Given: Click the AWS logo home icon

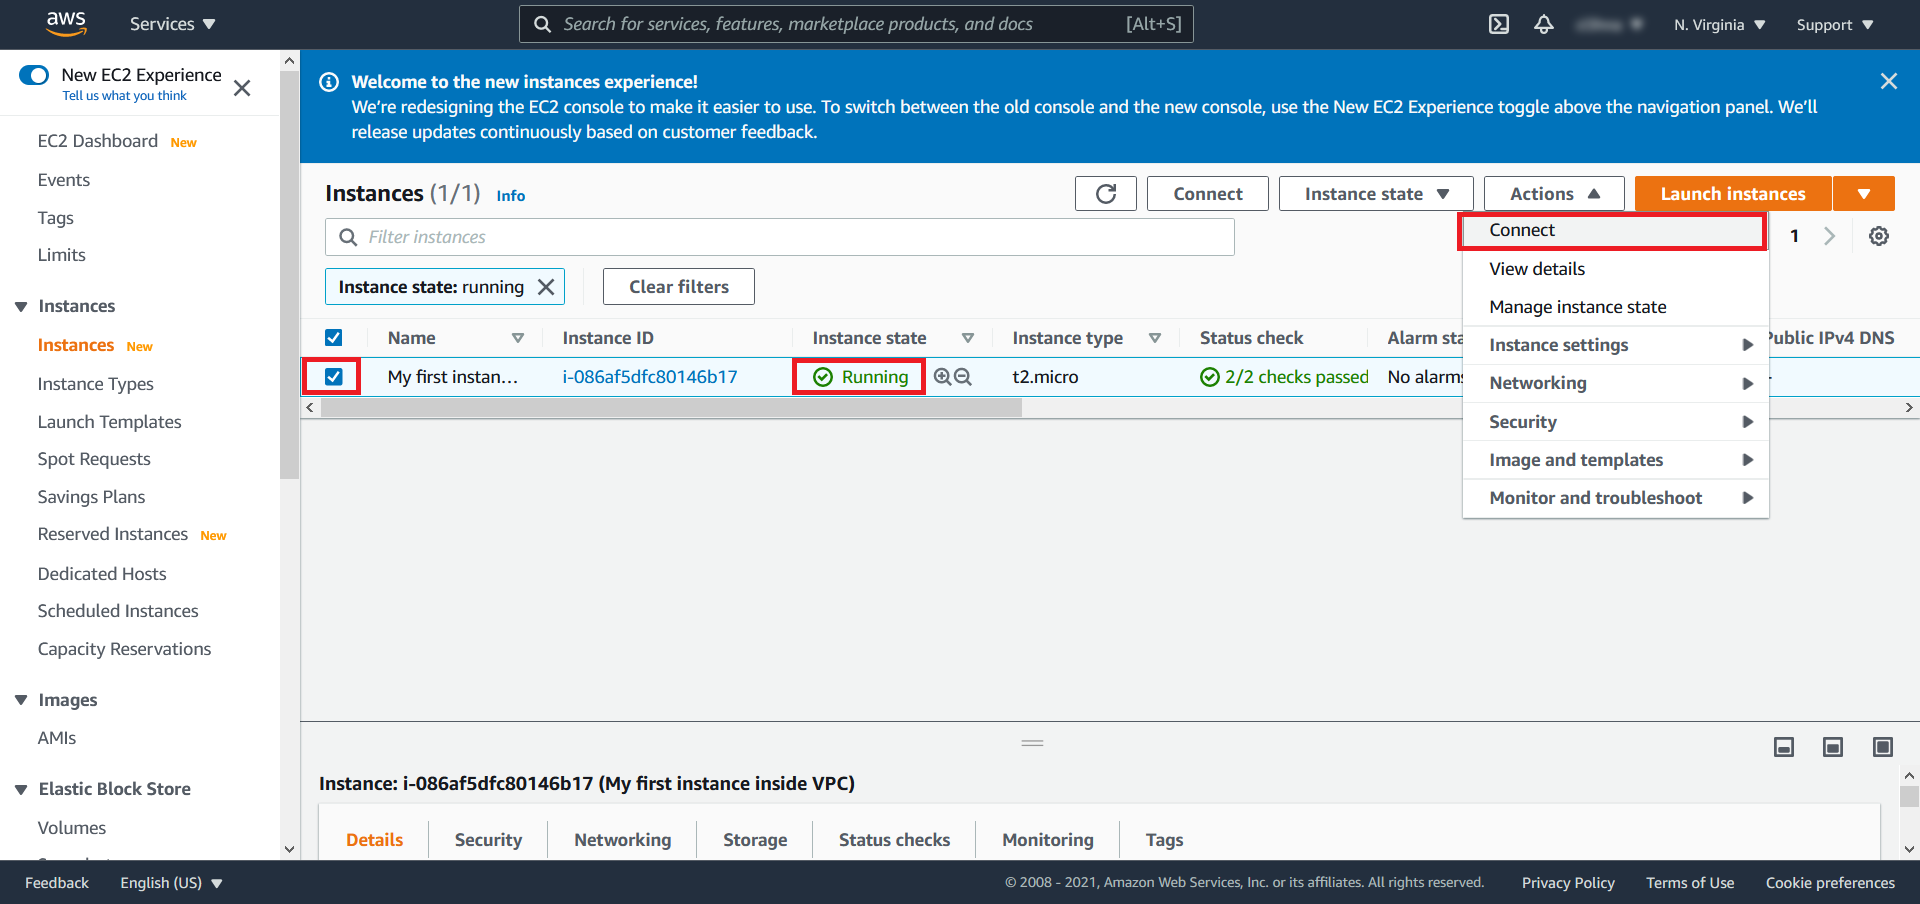Looking at the screenshot, I should (66, 23).
